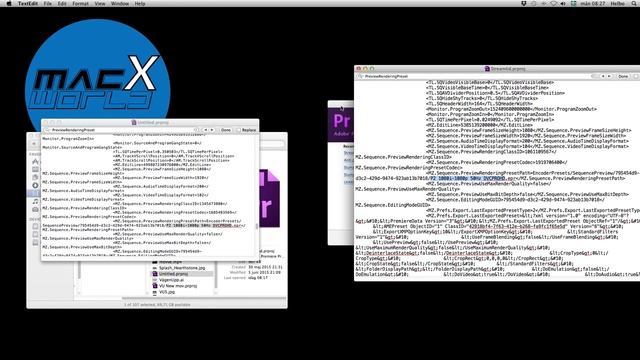The width and height of the screenshot is (640, 360).
Task: Click search field in Untitled.prproj window
Action: pyautogui.click(x=122, y=130)
